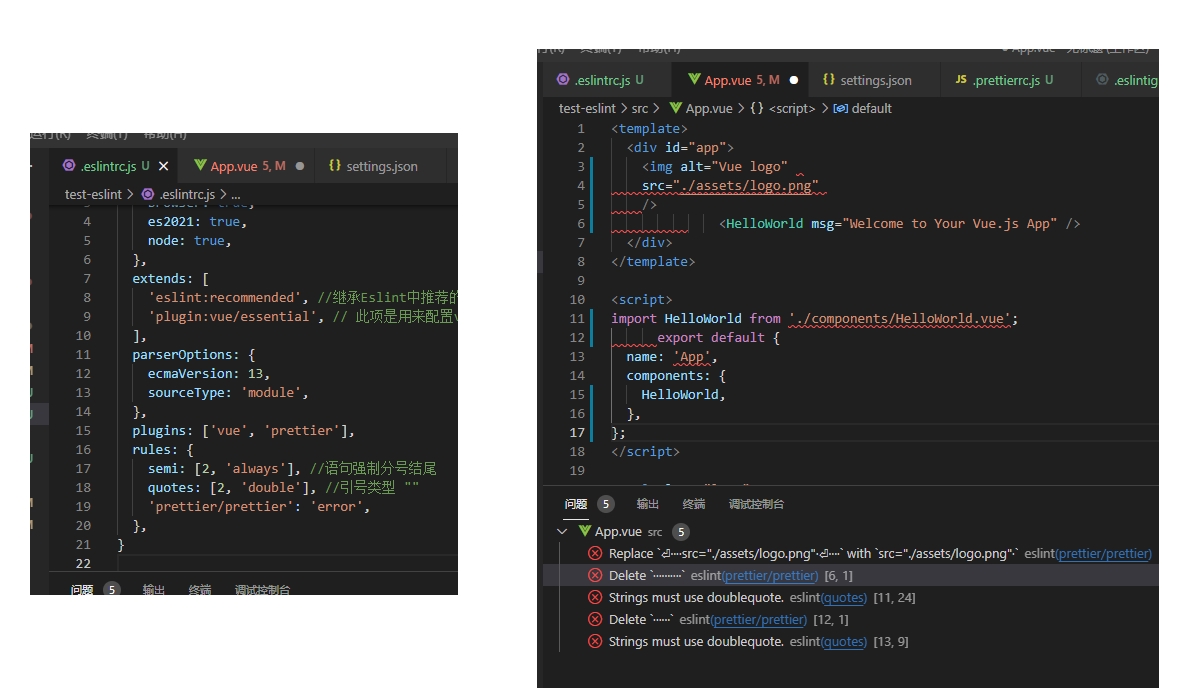Switch to the 输出 panel tab in right window
1189x699 pixels.
648,505
